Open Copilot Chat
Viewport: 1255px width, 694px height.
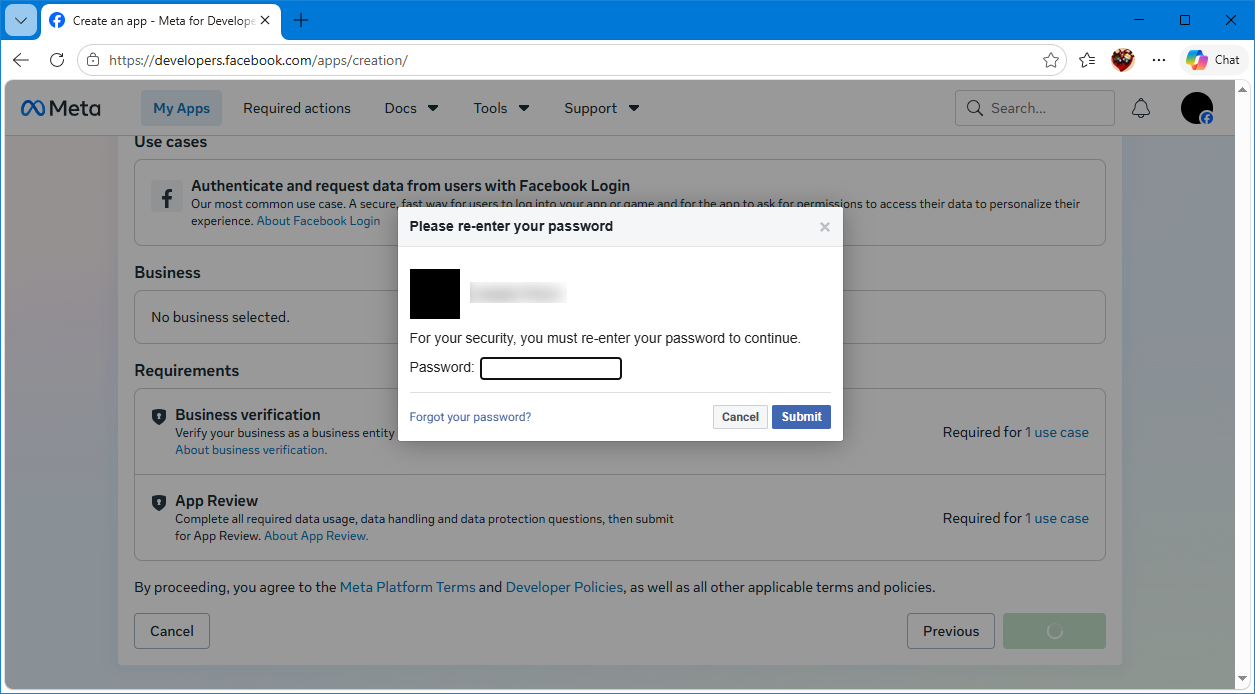point(1214,60)
